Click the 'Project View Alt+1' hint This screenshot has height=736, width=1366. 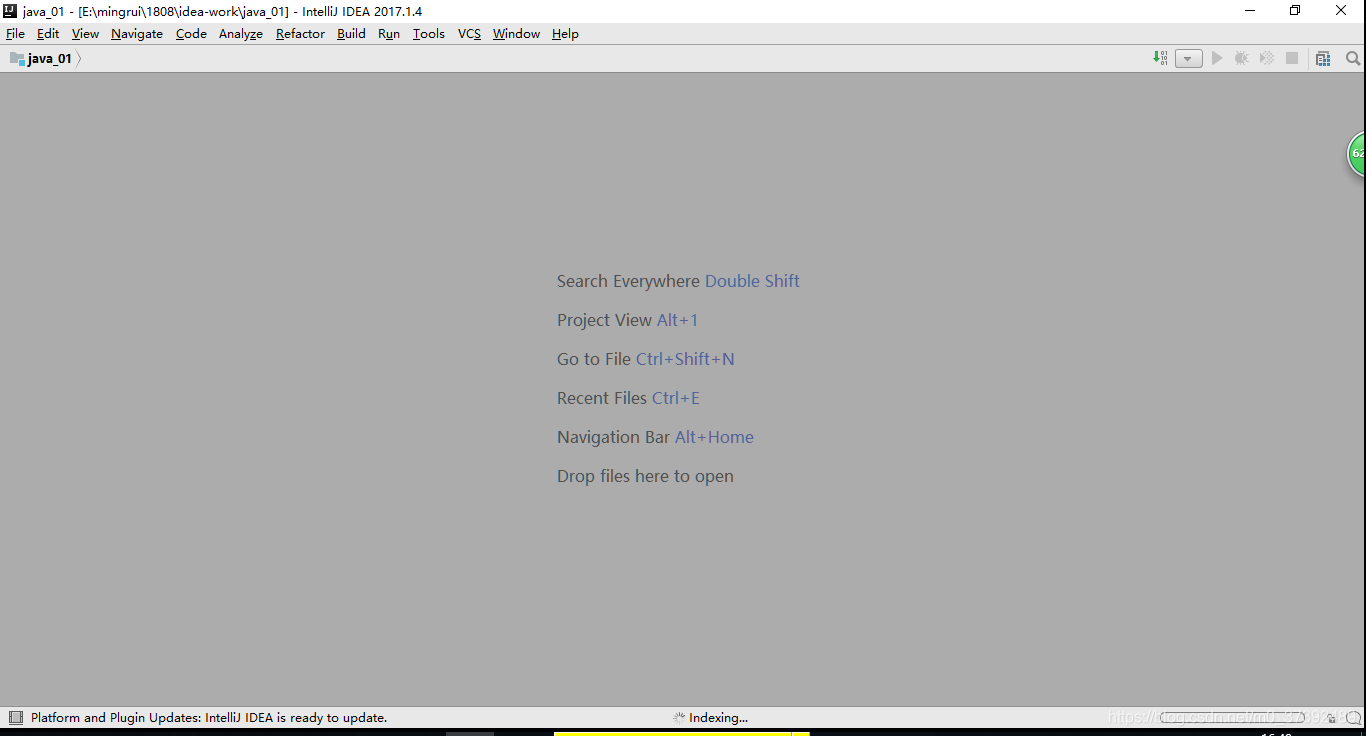click(627, 320)
